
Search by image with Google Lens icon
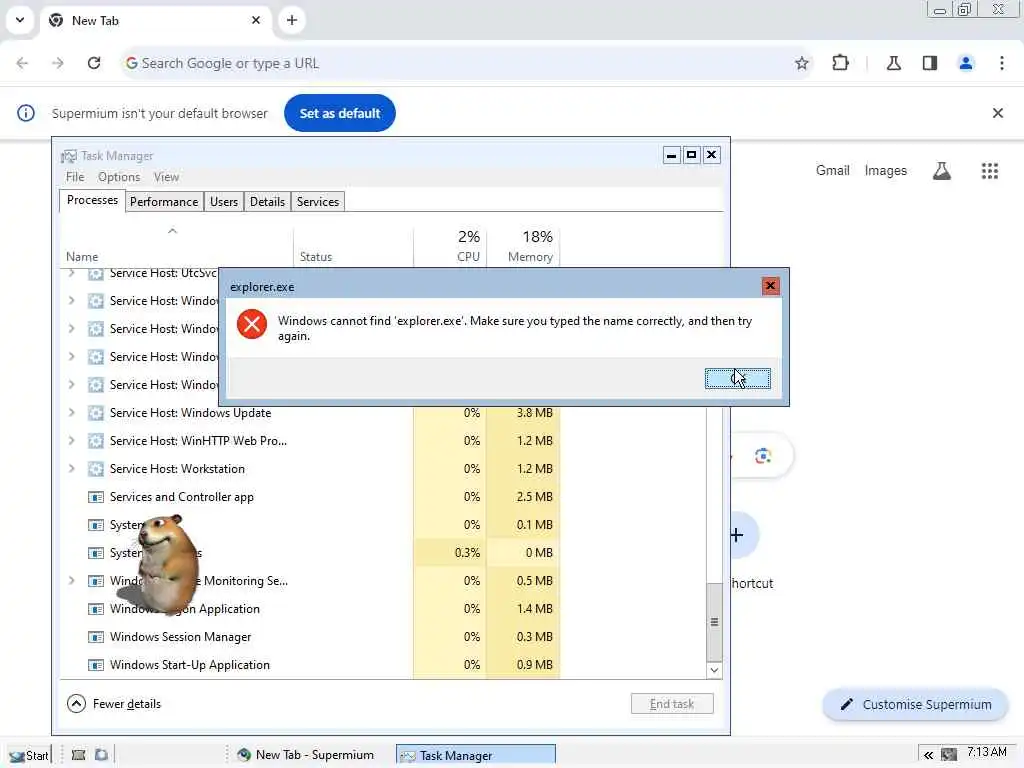(x=763, y=455)
